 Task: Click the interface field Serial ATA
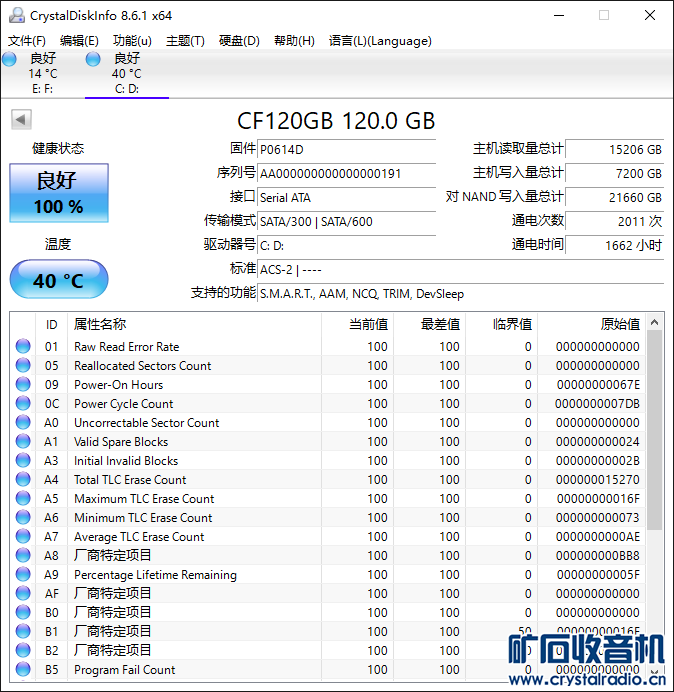click(x=346, y=197)
